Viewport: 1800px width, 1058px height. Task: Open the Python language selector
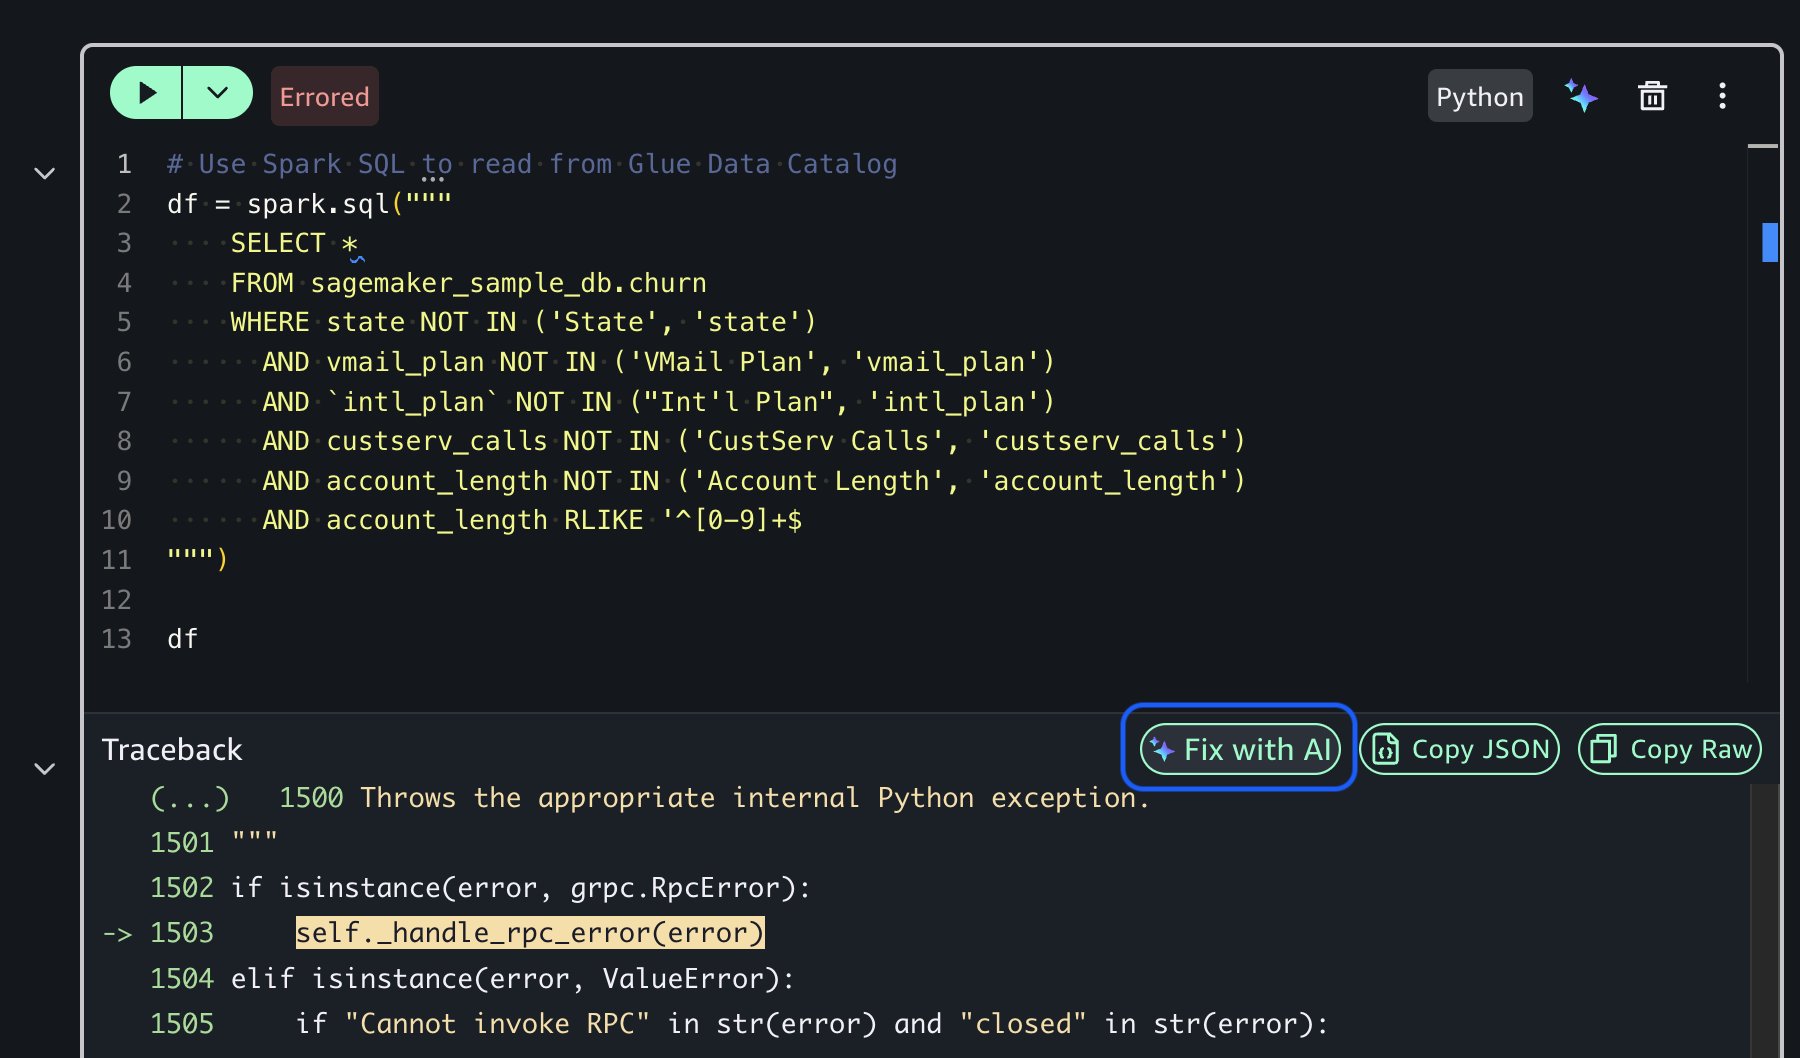click(x=1479, y=97)
